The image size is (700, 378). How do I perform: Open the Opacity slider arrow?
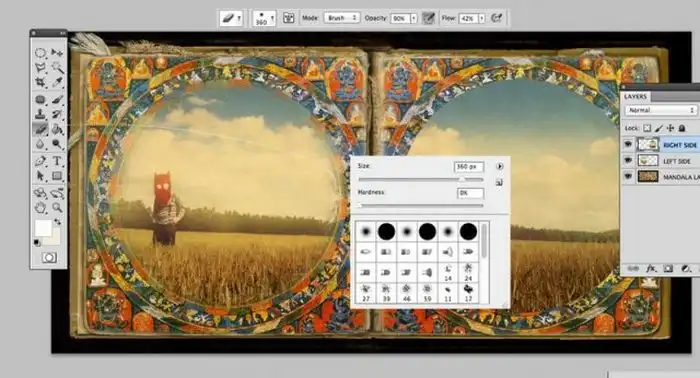[x=414, y=18]
